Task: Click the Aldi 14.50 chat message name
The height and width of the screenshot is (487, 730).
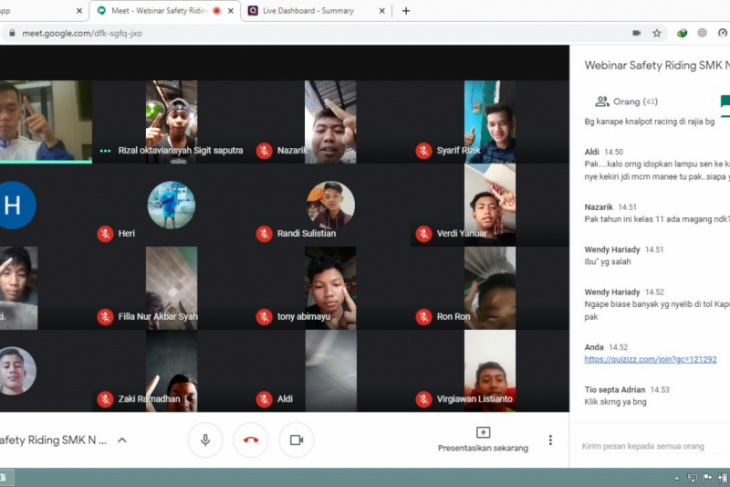Action: pyautogui.click(x=592, y=152)
